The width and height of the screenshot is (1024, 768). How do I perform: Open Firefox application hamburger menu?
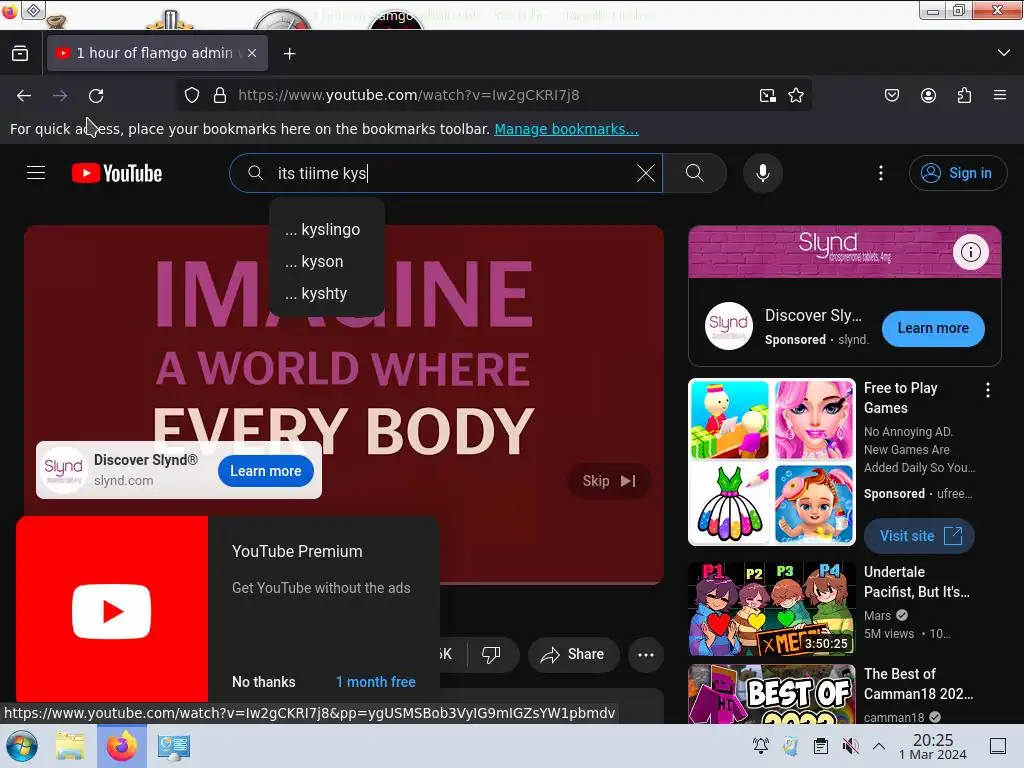(1000, 95)
